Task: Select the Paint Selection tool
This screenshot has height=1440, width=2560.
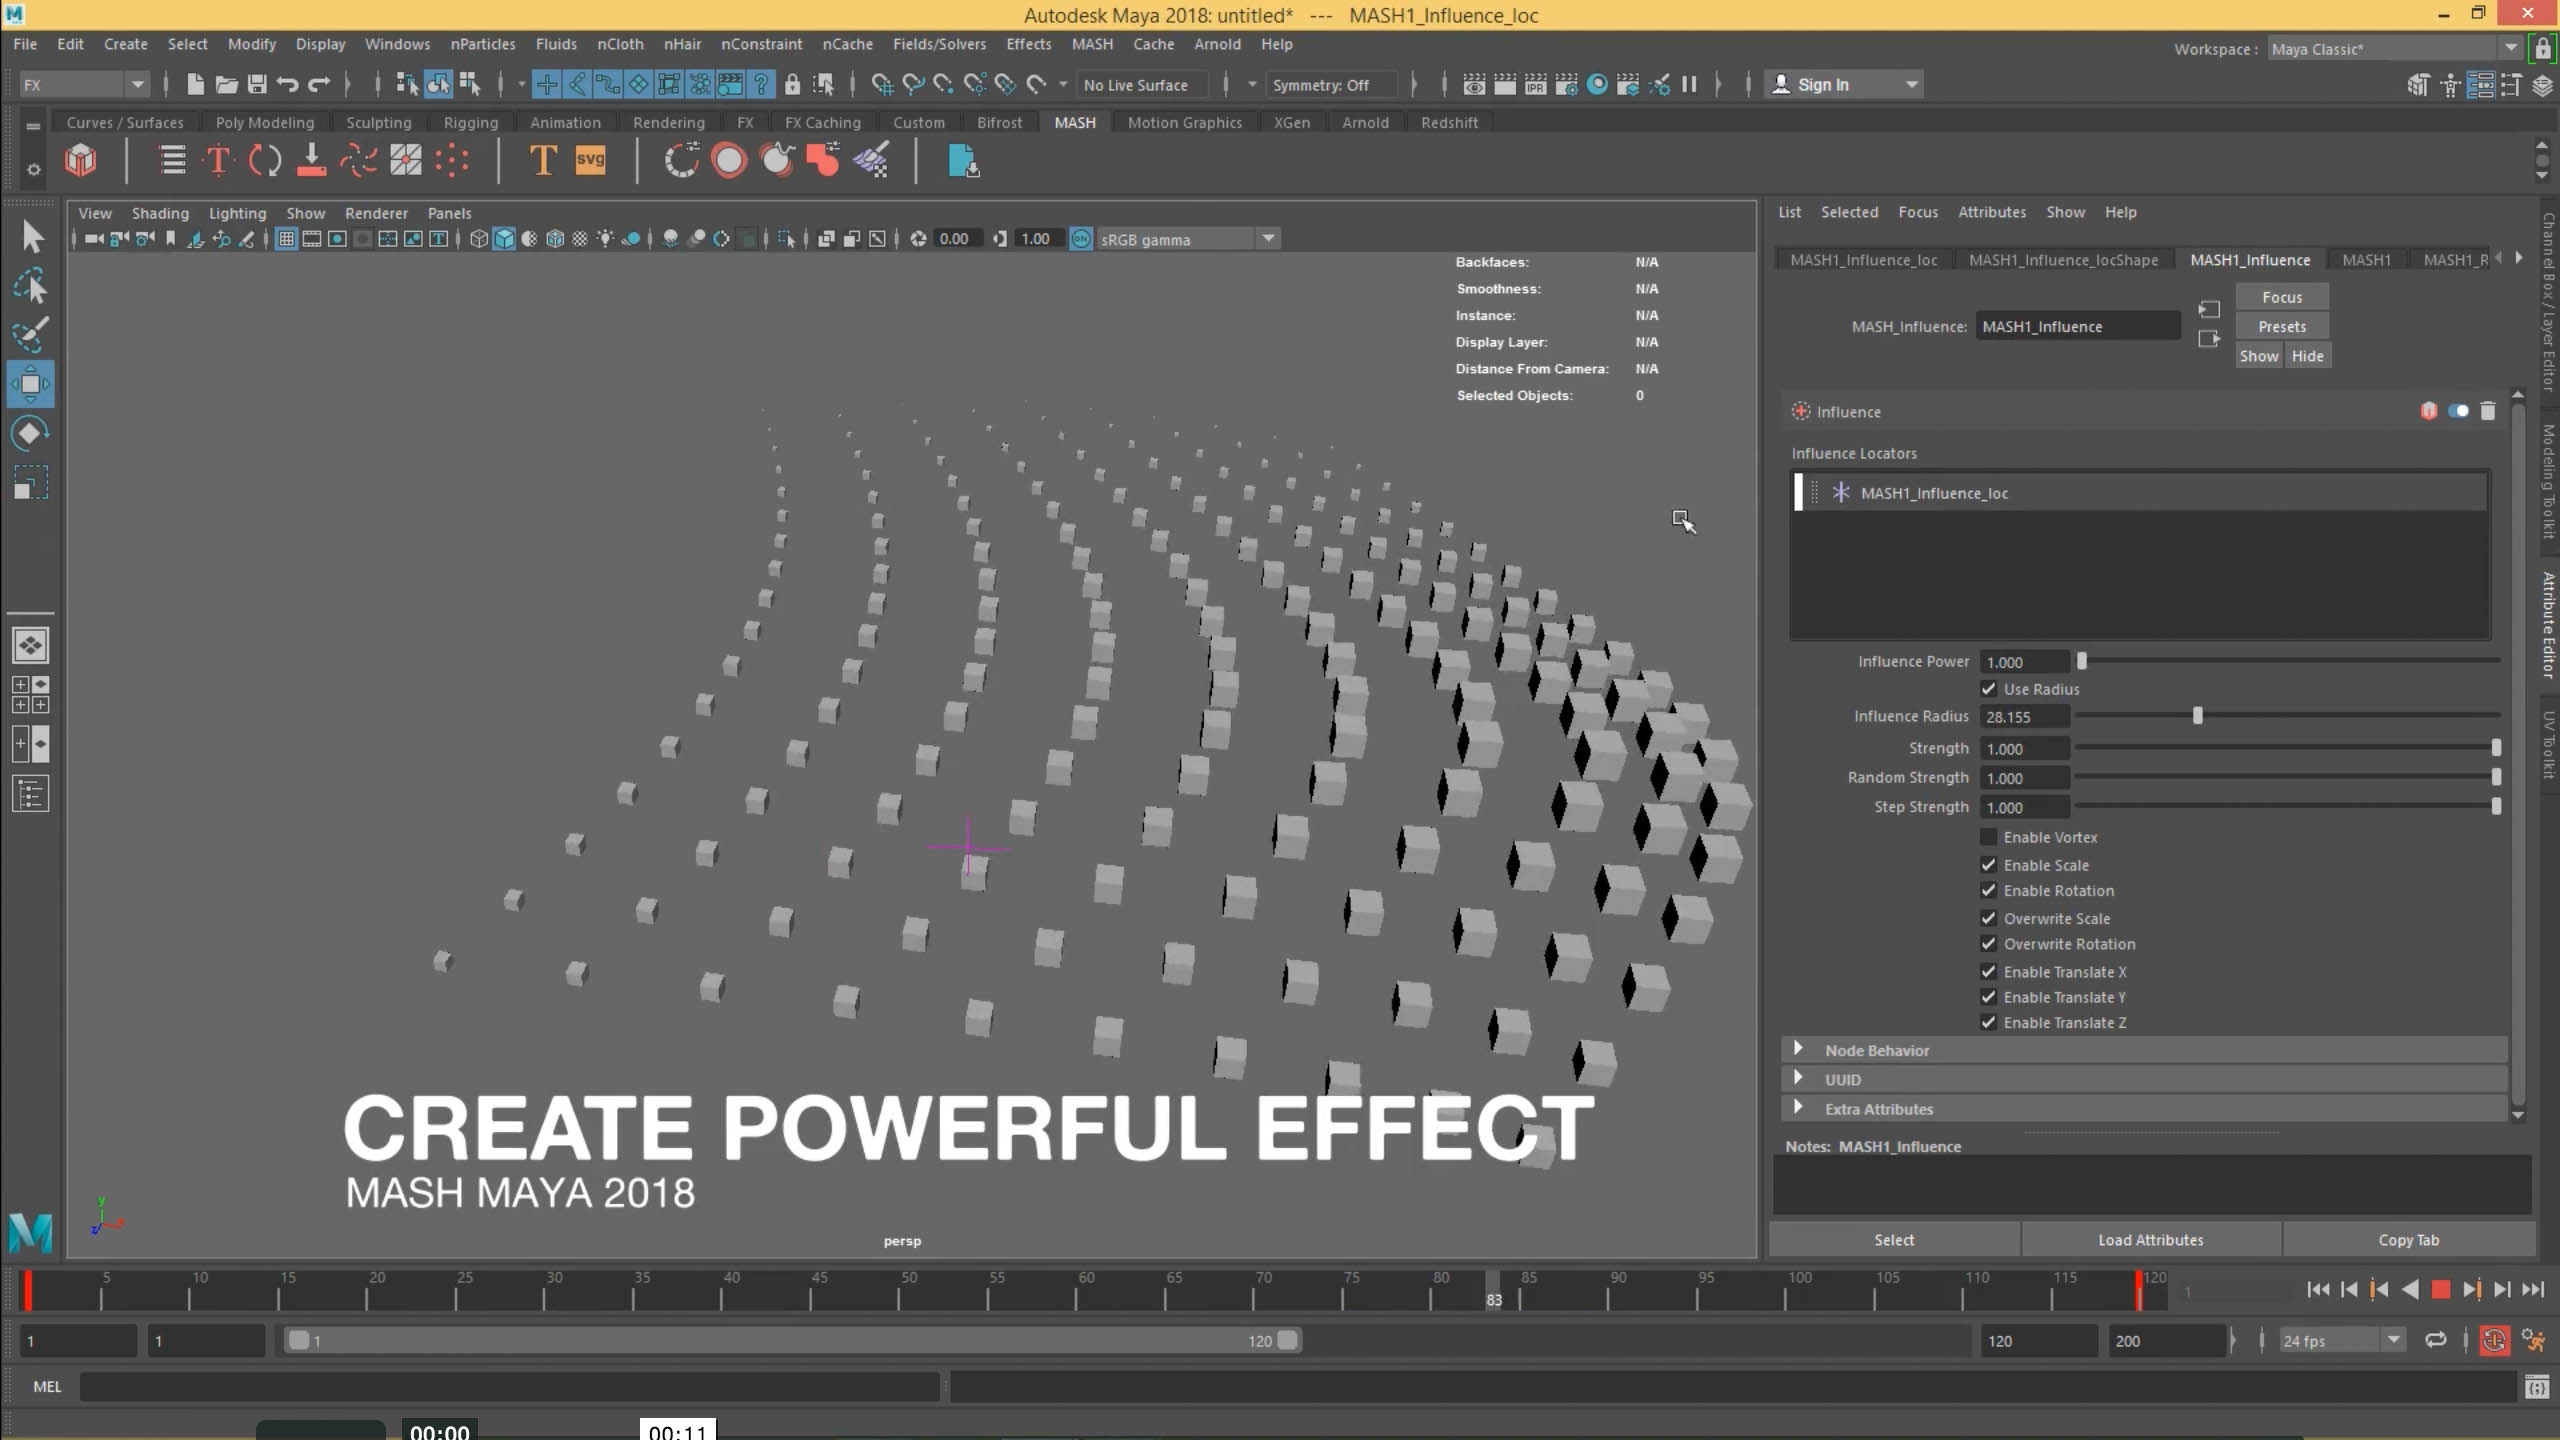Action: pyautogui.click(x=30, y=335)
